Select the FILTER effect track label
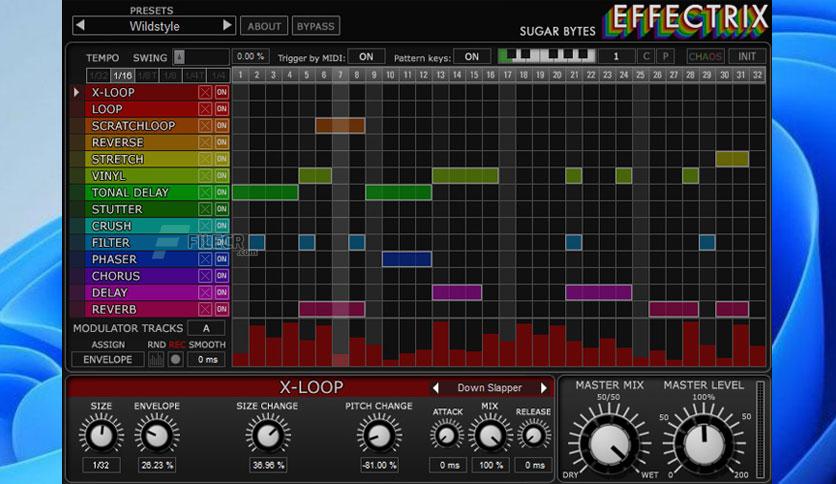The width and height of the screenshot is (836, 484). click(133, 243)
